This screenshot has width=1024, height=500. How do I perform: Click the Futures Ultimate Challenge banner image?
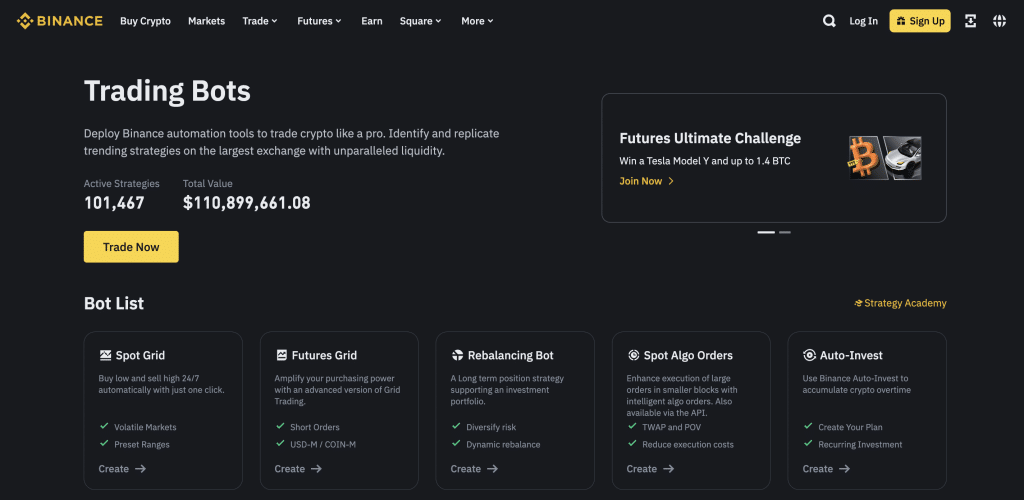pos(885,158)
